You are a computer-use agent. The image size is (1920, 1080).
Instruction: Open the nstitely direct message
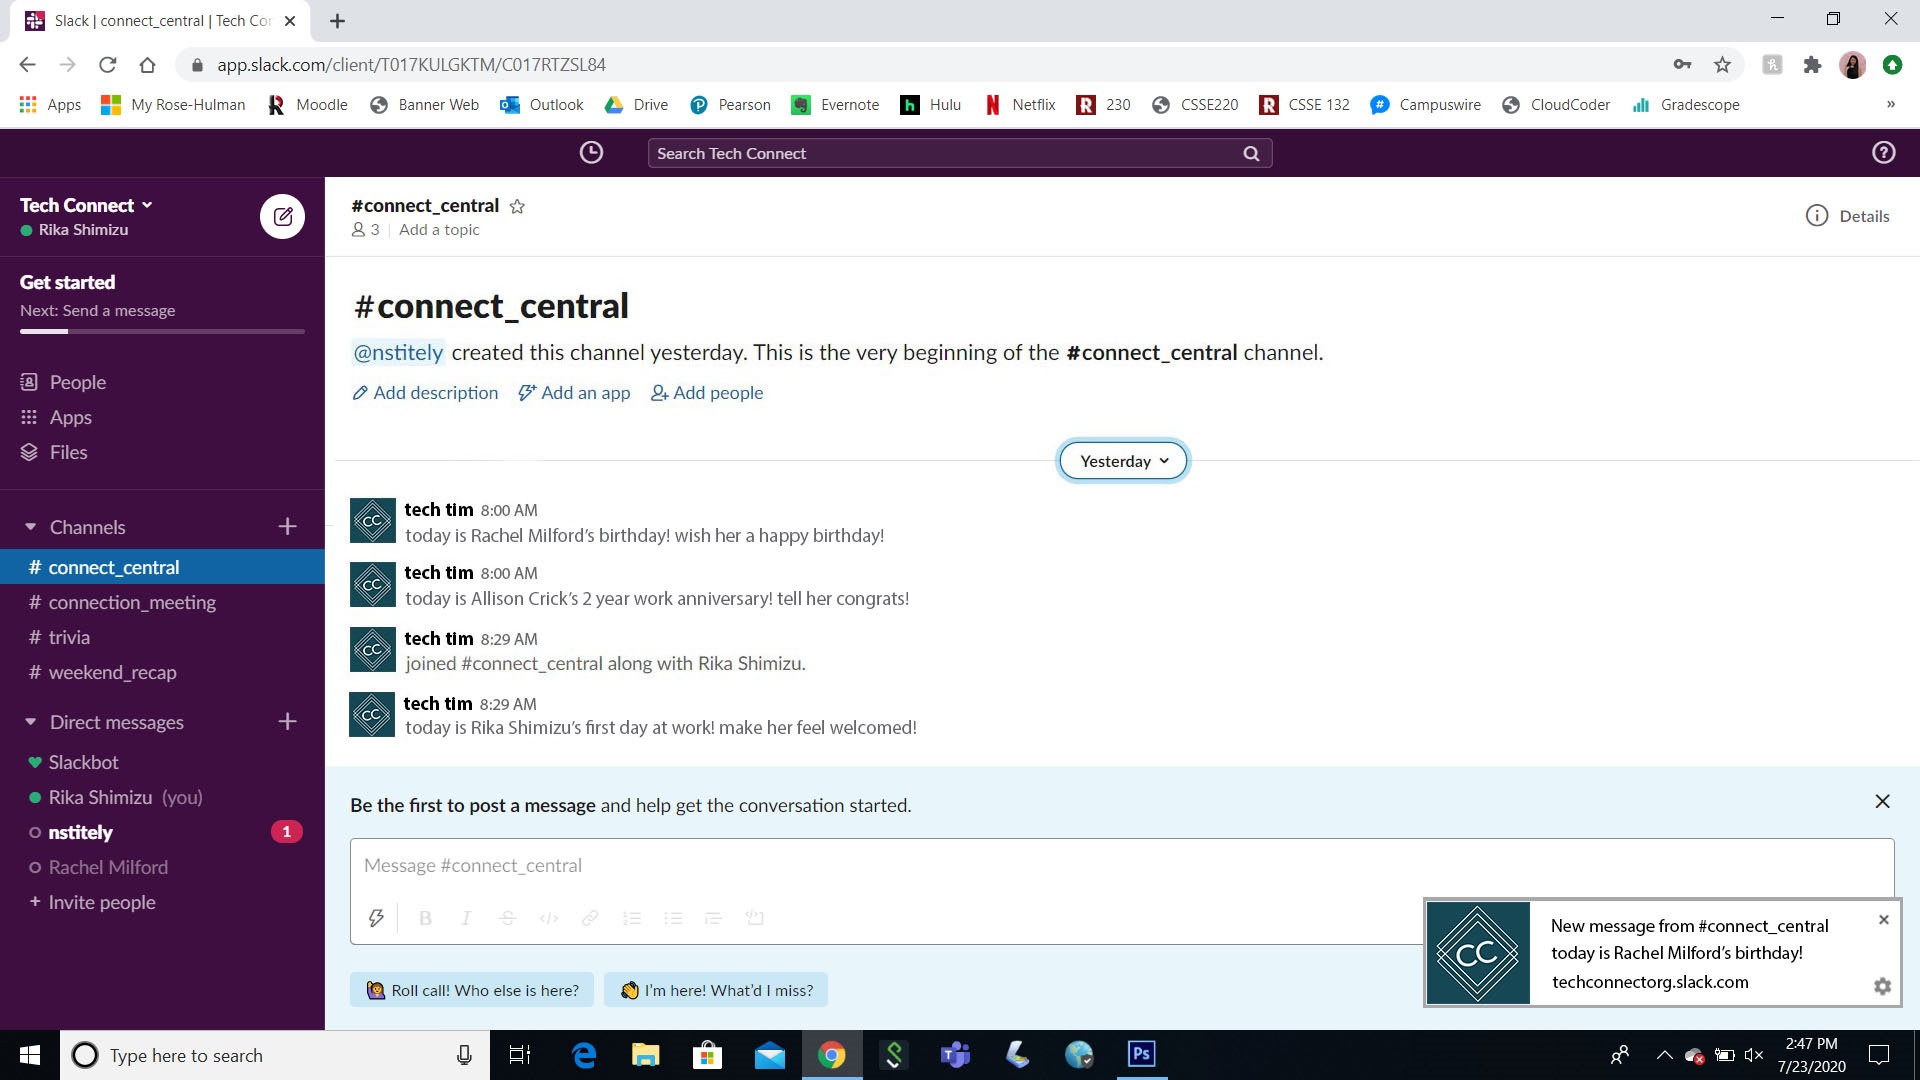pos(80,832)
